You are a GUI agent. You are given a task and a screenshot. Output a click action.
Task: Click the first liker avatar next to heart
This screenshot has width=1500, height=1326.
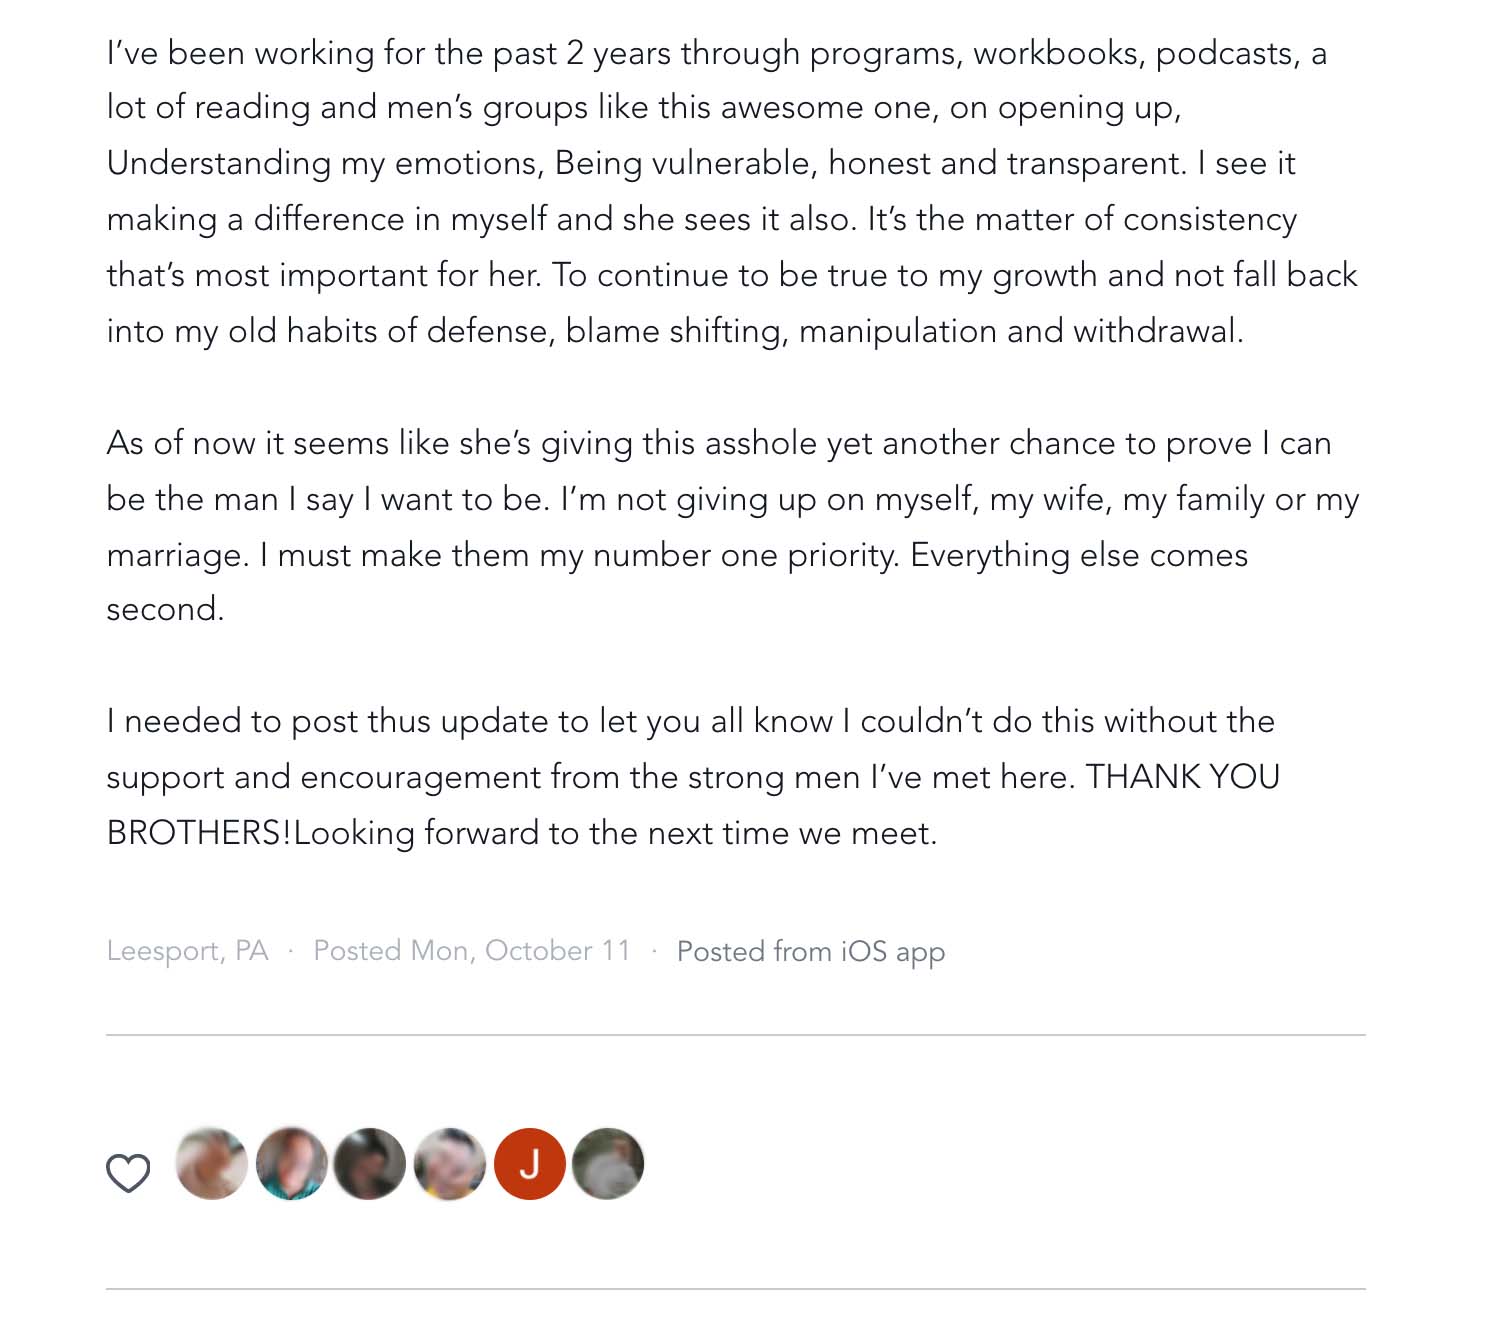tap(211, 1164)
